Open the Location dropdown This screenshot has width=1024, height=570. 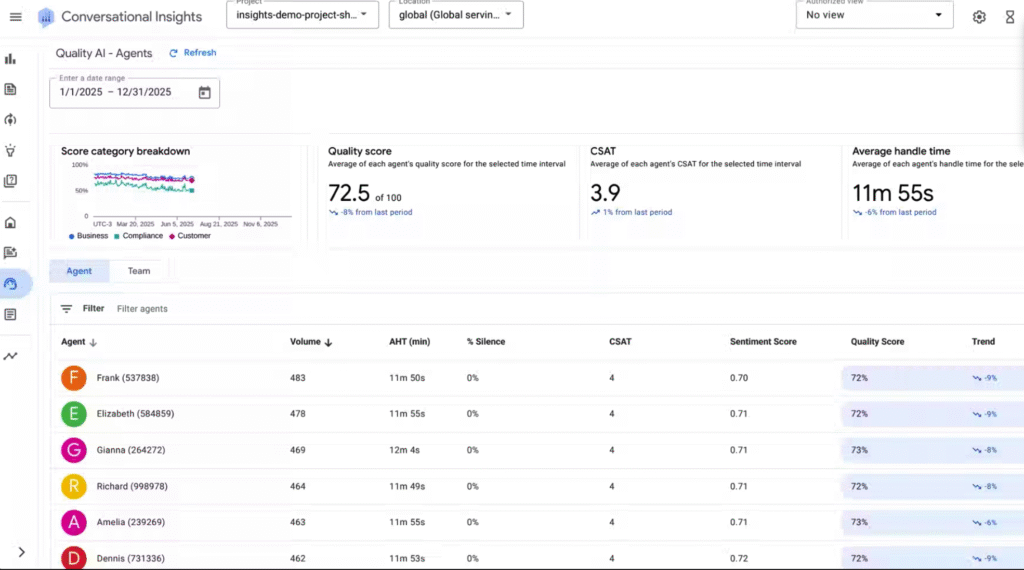pyautogui.click(x=456, y=14)
